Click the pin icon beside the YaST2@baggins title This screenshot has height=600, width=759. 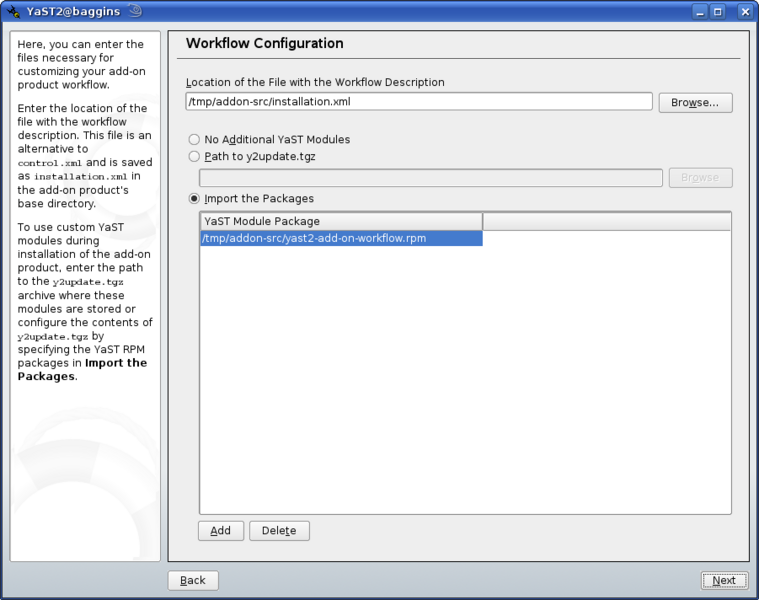coord(136,11)
